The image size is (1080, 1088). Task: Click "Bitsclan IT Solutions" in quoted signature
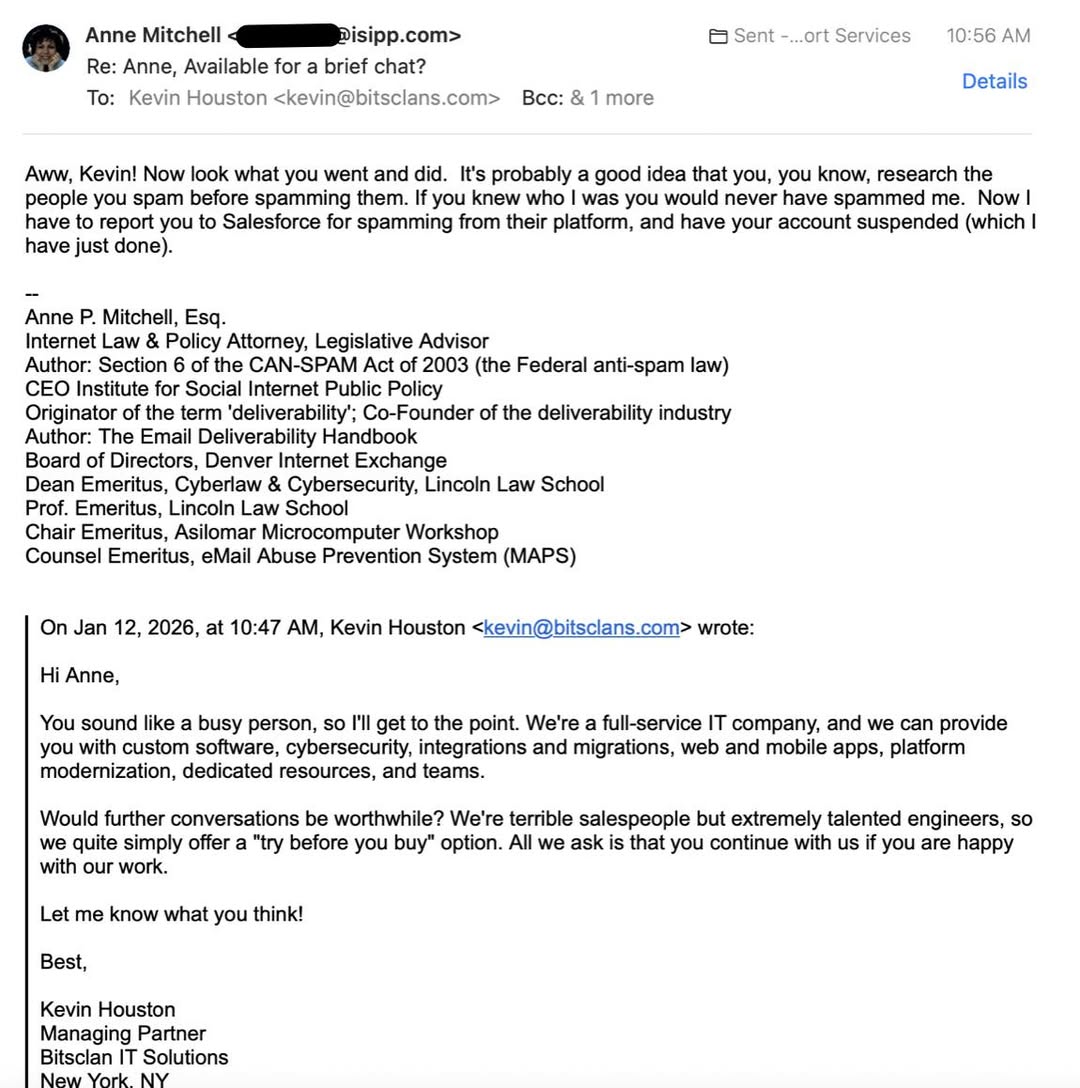click(x=134, y=1057)
